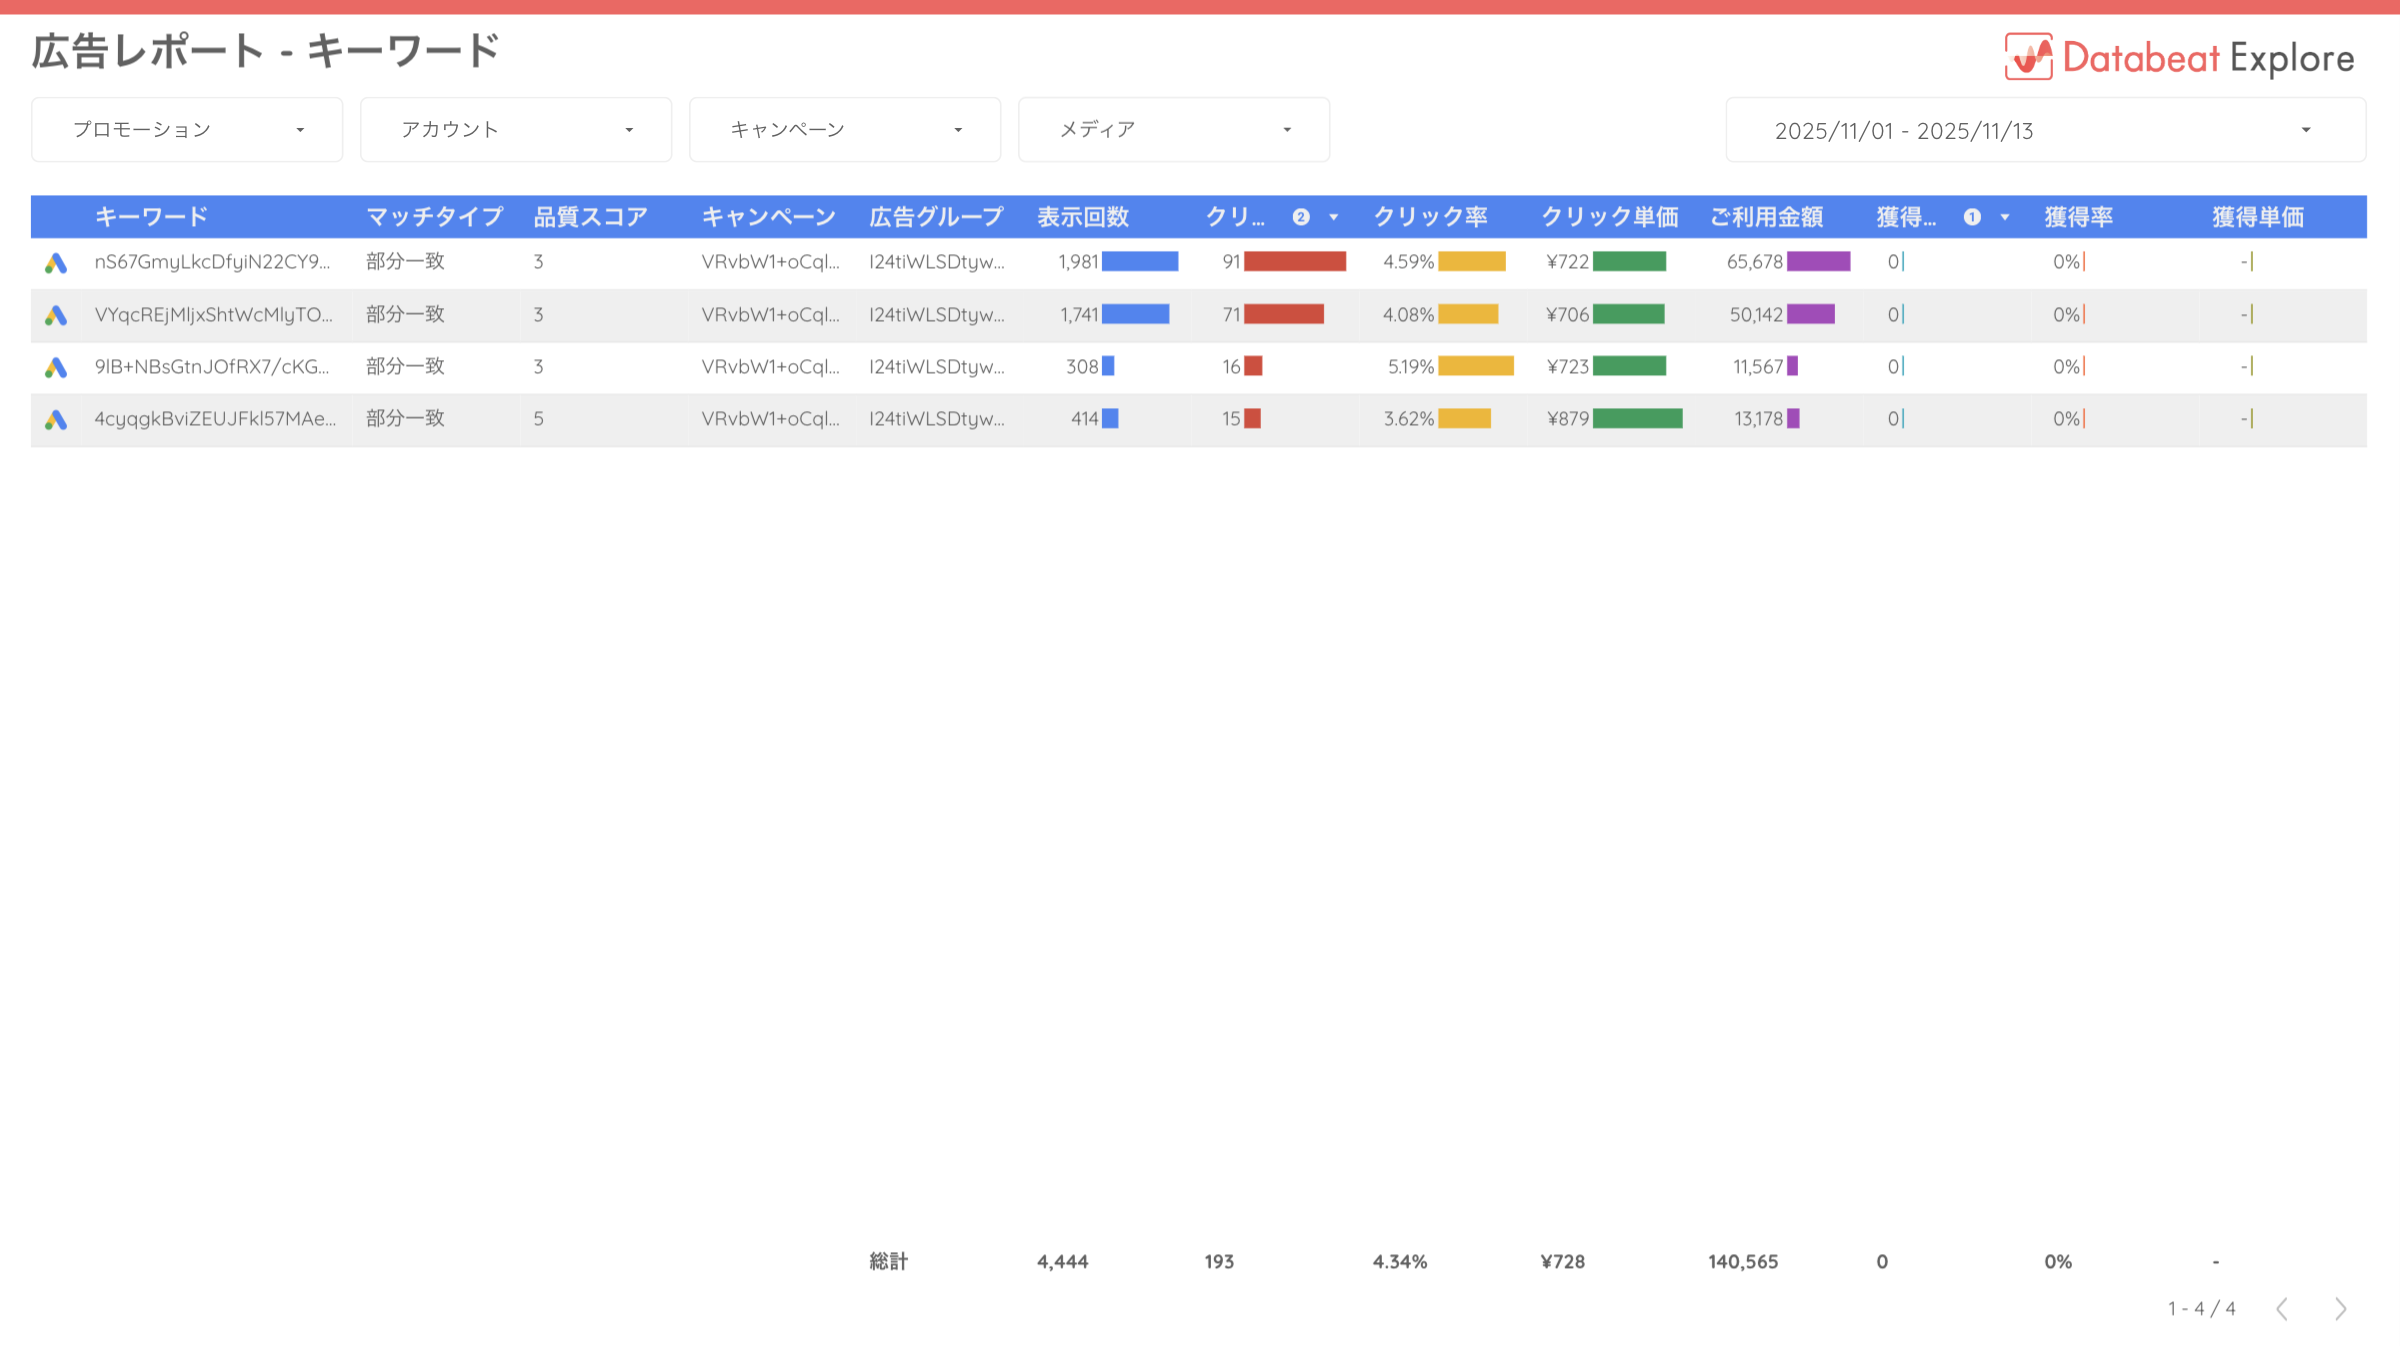Viewport: 2400px width, 1346px height.
Task: Select the nS67GmyLkcDfyiN22CY9 keyword cell
Action: [x=212, y=262]
